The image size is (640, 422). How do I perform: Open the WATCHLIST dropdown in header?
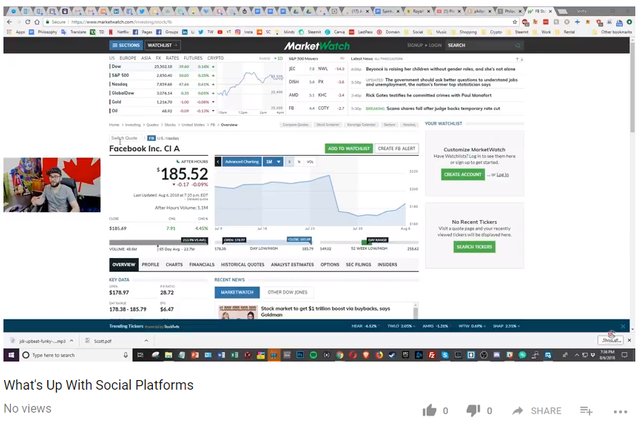pos(162,45)
